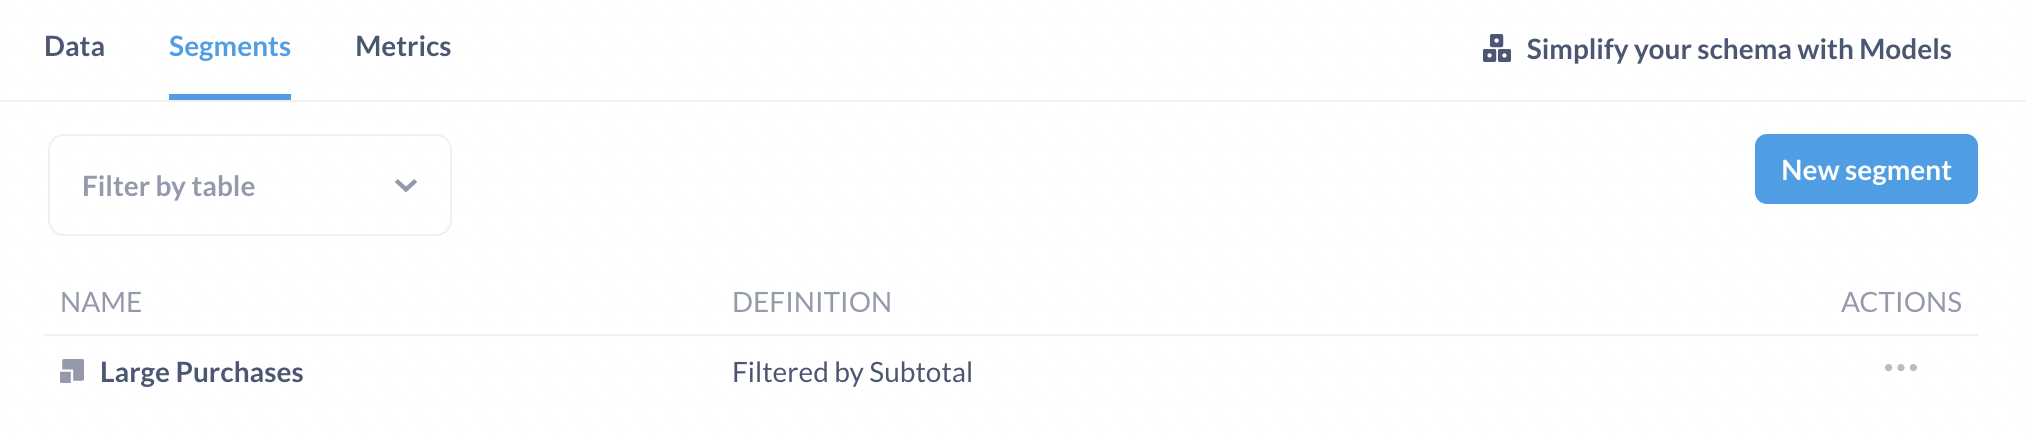Click the Models icon beside Simplify your schema
The height and width of the screenshot is (434, 2026).
[1496, 48]
